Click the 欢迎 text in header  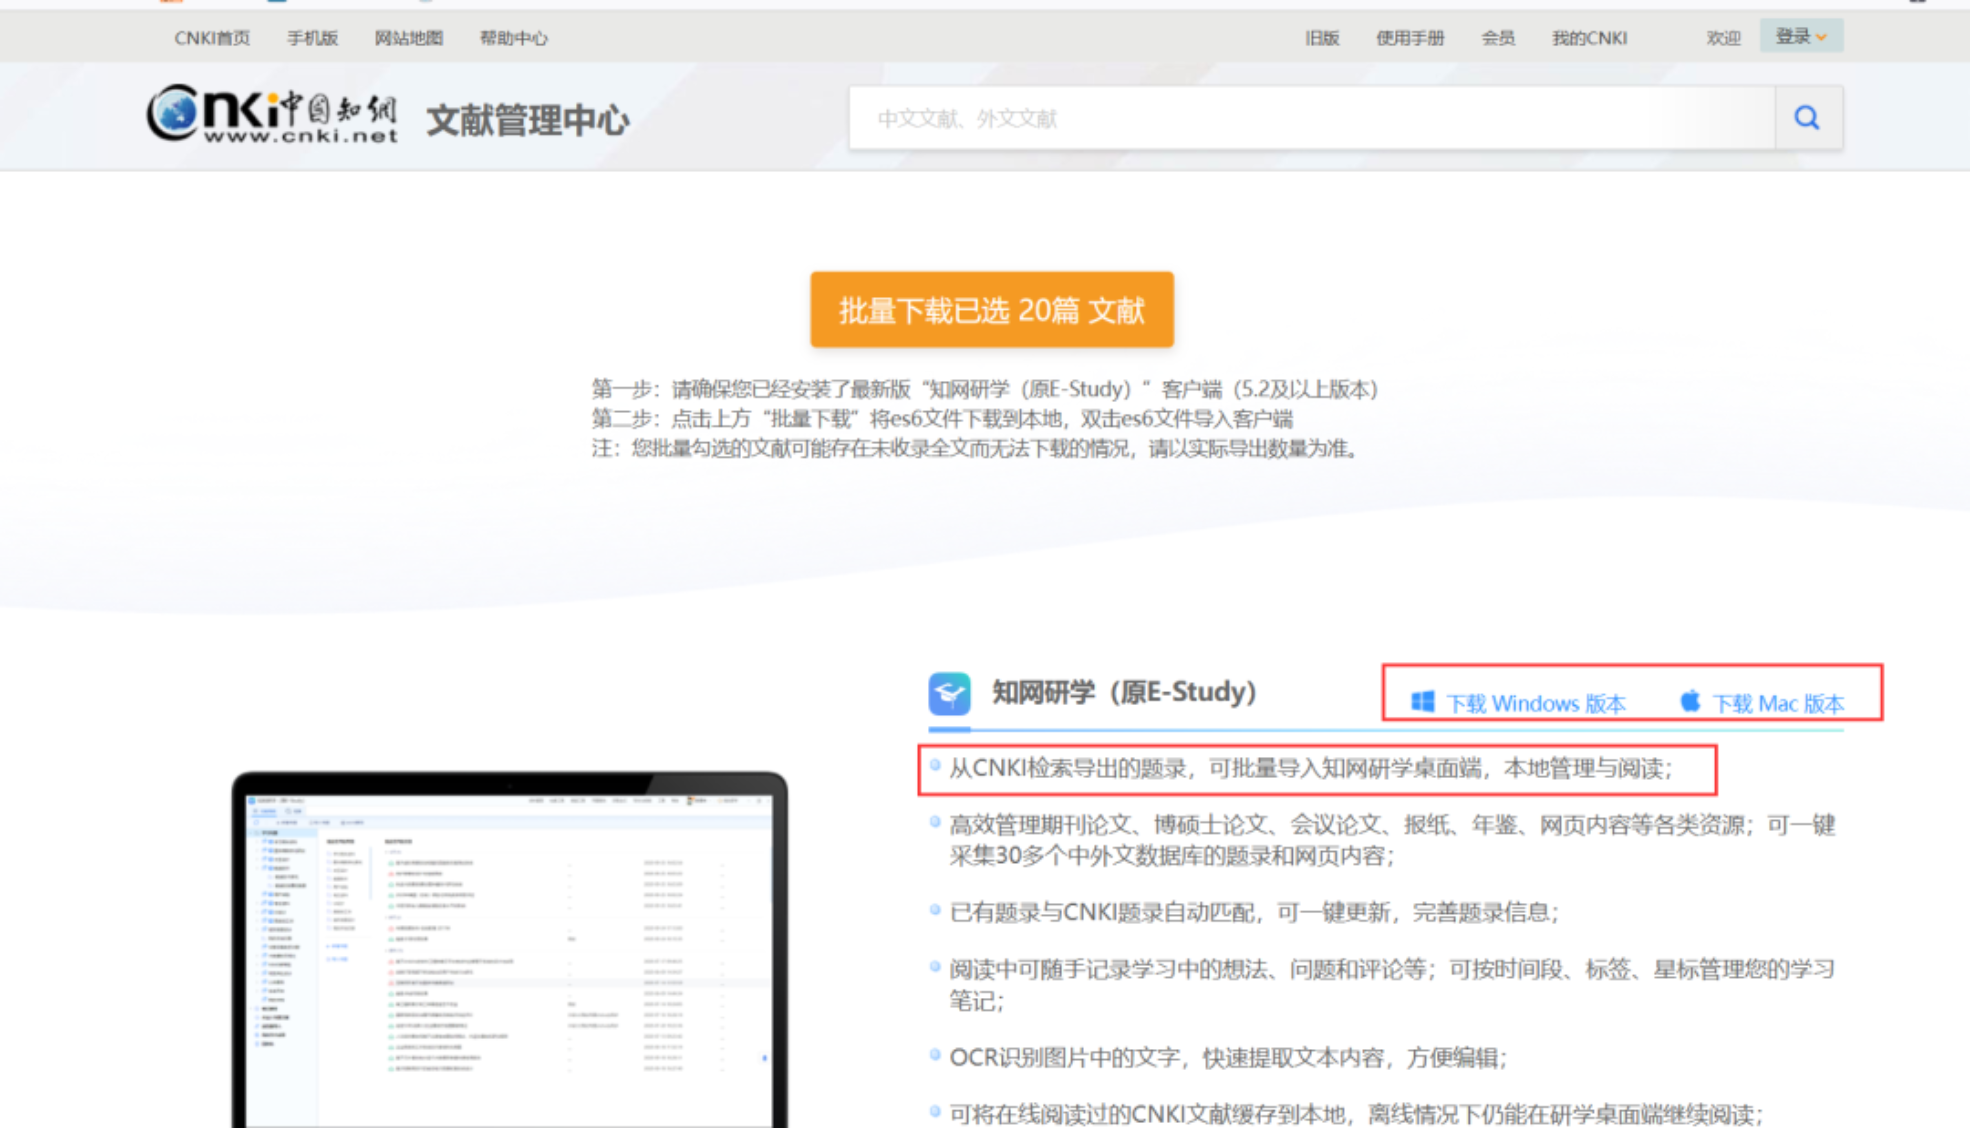click(x=1723, y=38)
